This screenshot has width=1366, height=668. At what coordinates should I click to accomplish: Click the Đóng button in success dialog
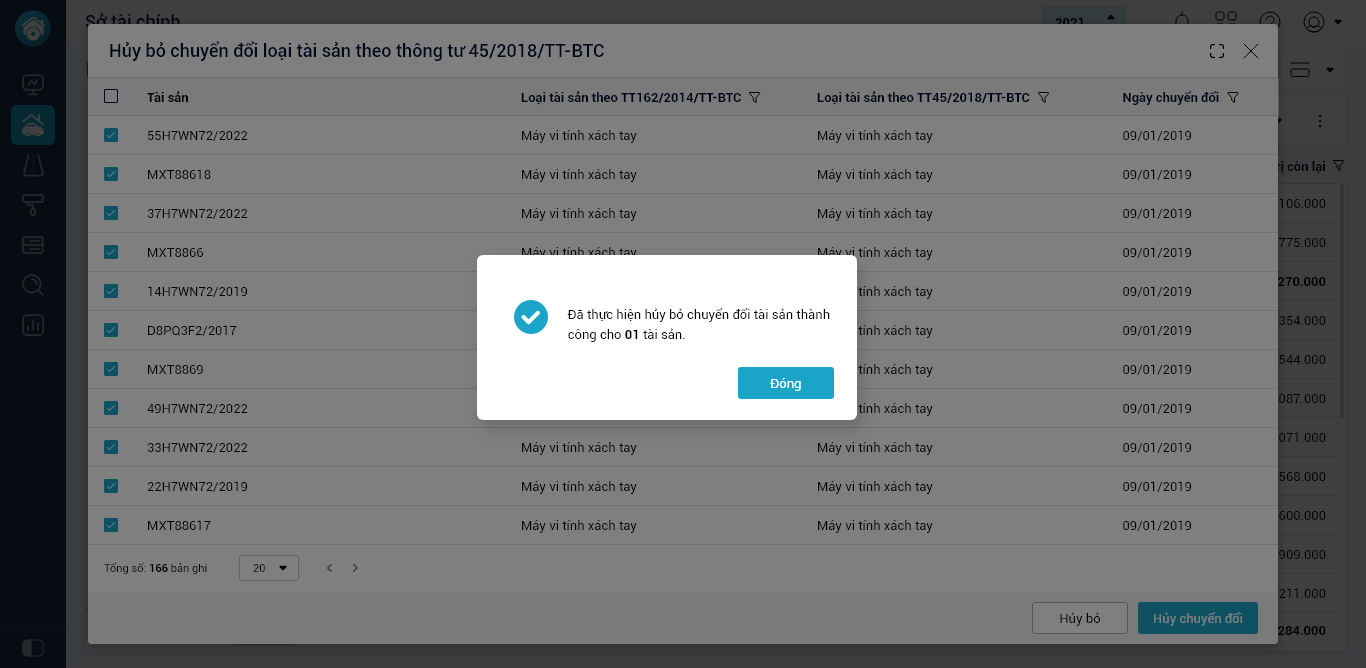point(785,383)
